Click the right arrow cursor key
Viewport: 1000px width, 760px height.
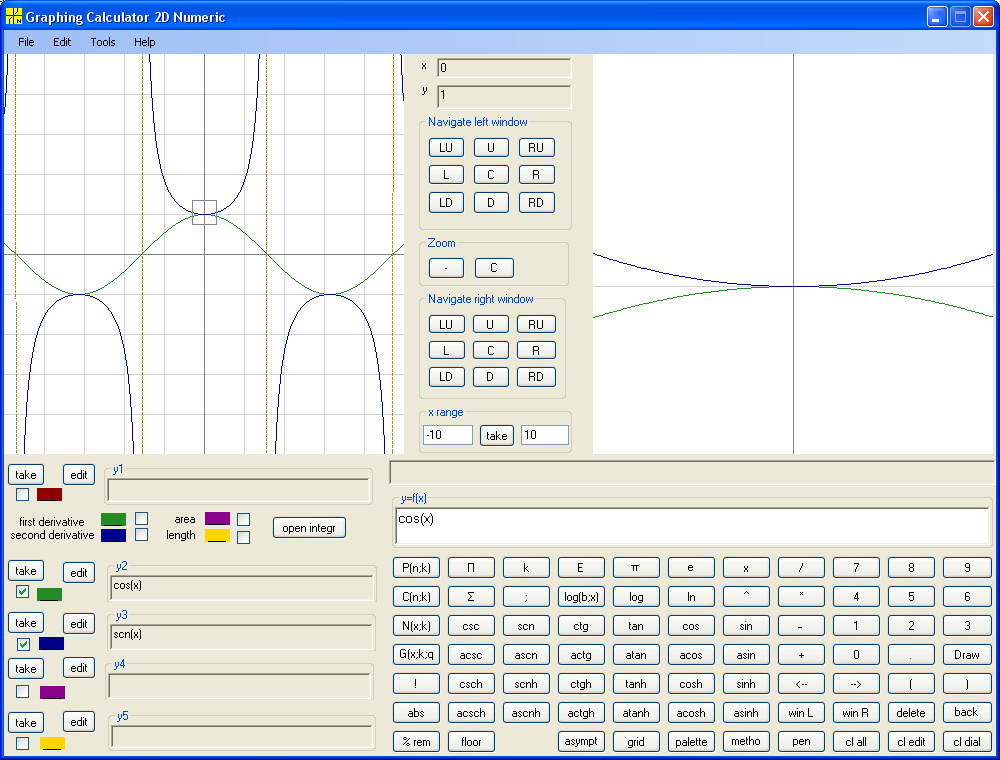click(x=856, y=683)
